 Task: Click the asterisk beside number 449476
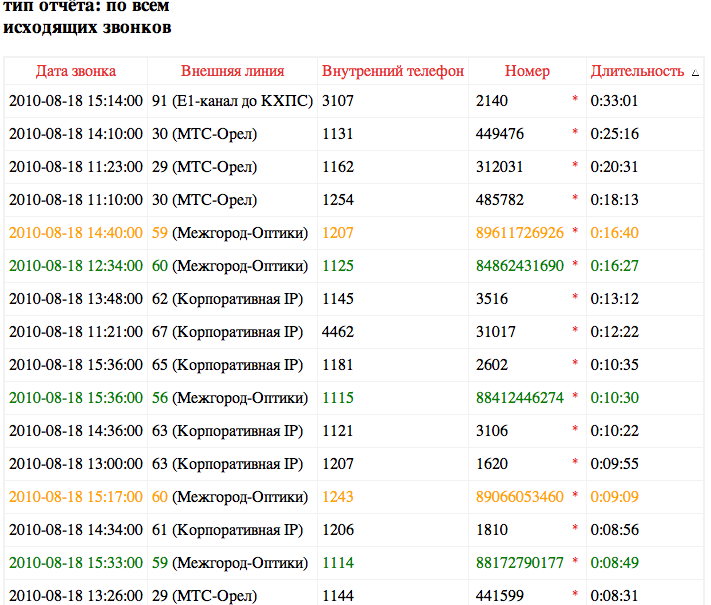click(x=574, y=134)
